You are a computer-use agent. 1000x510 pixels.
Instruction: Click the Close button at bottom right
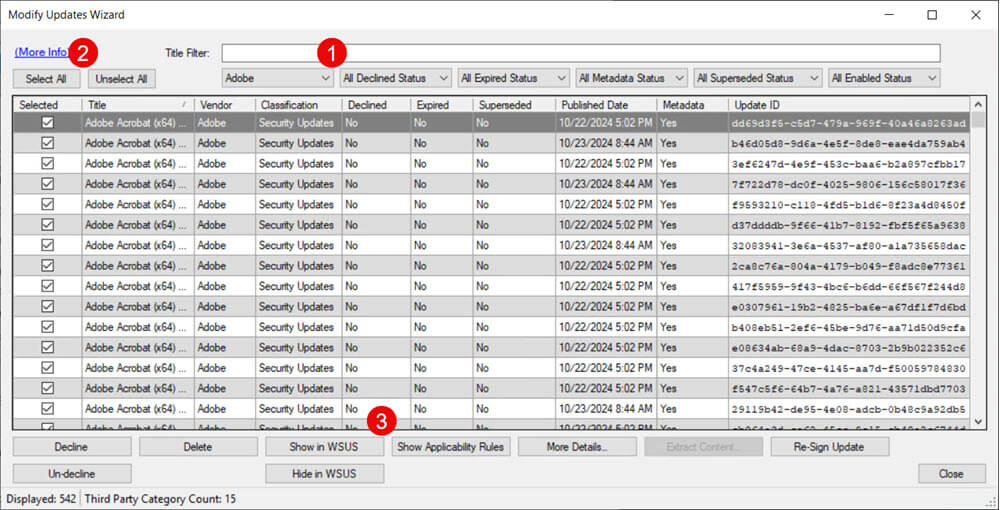(x=952, y=474)
